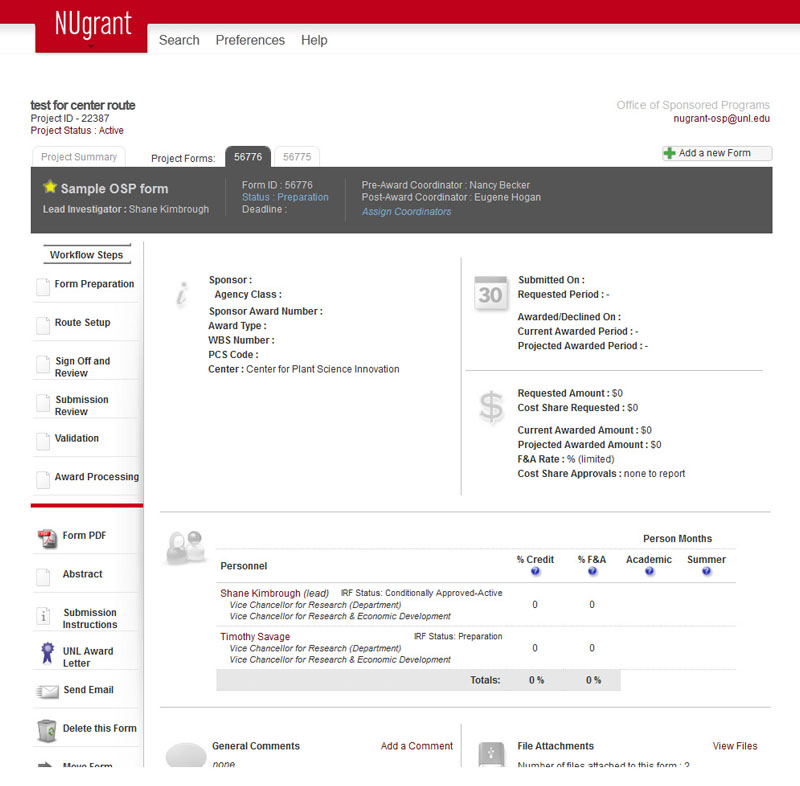Click the Form PDF link text
Screen dimensions: 800x786
coord(84,536)
